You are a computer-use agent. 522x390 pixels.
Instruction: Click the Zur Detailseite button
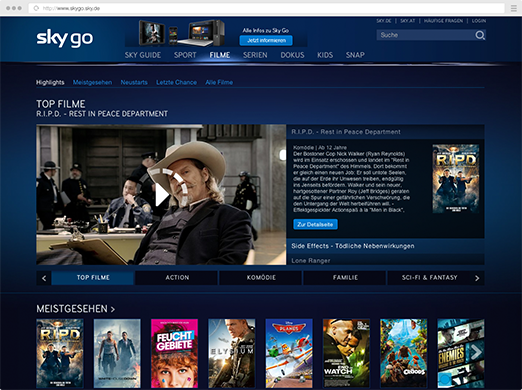point(315,224)
